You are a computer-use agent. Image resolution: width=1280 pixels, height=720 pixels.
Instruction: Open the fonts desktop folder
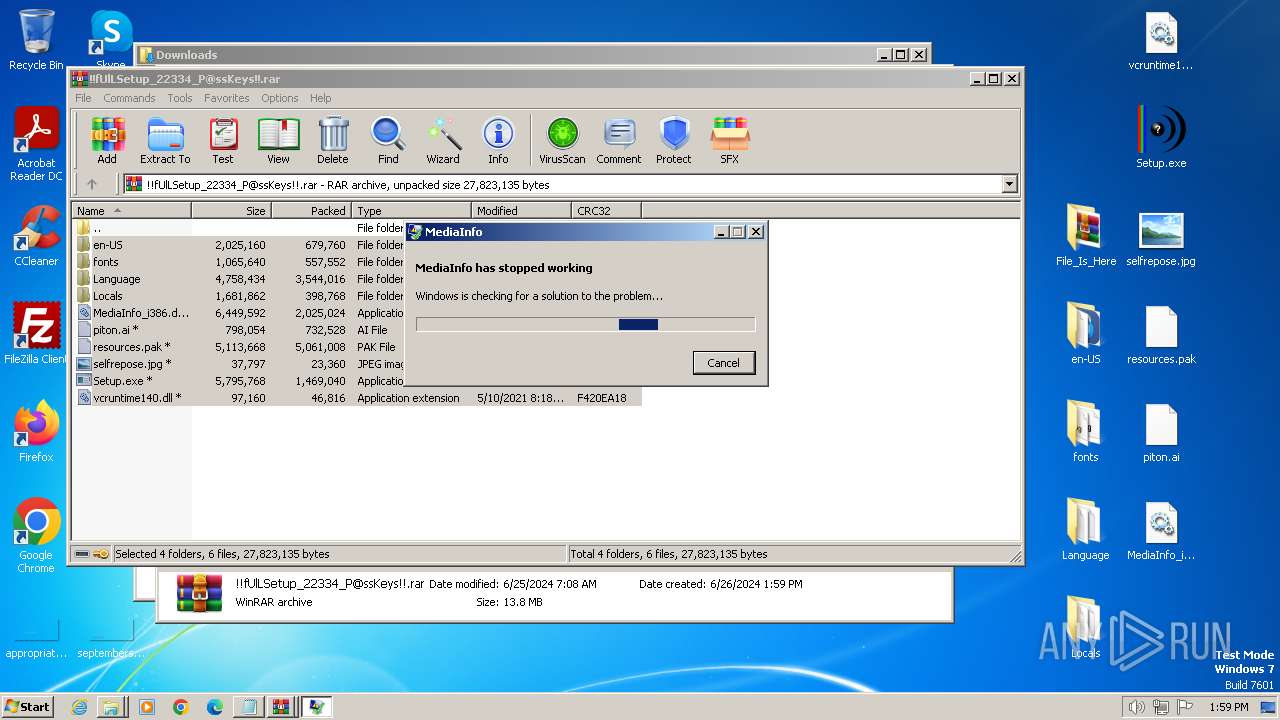point(1086,432)
